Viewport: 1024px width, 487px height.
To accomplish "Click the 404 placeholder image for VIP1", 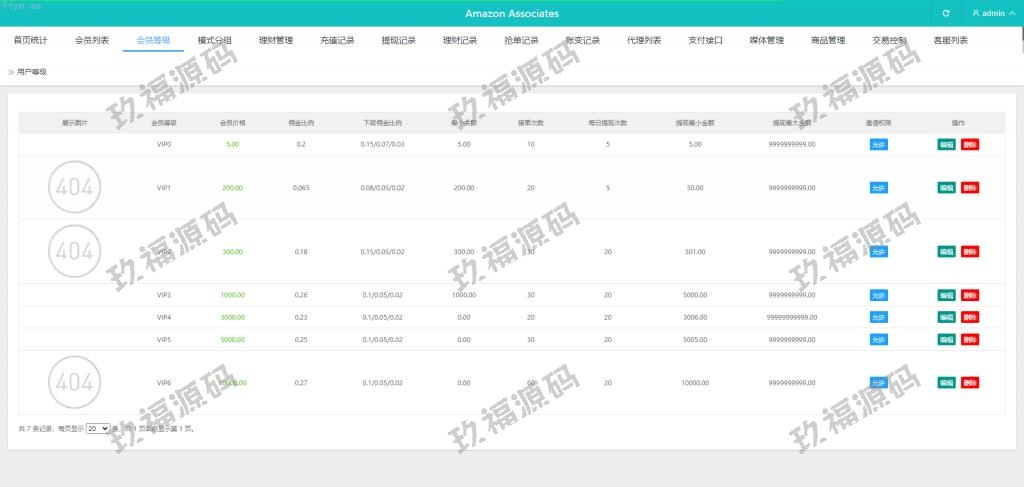I will coord(75,187).
